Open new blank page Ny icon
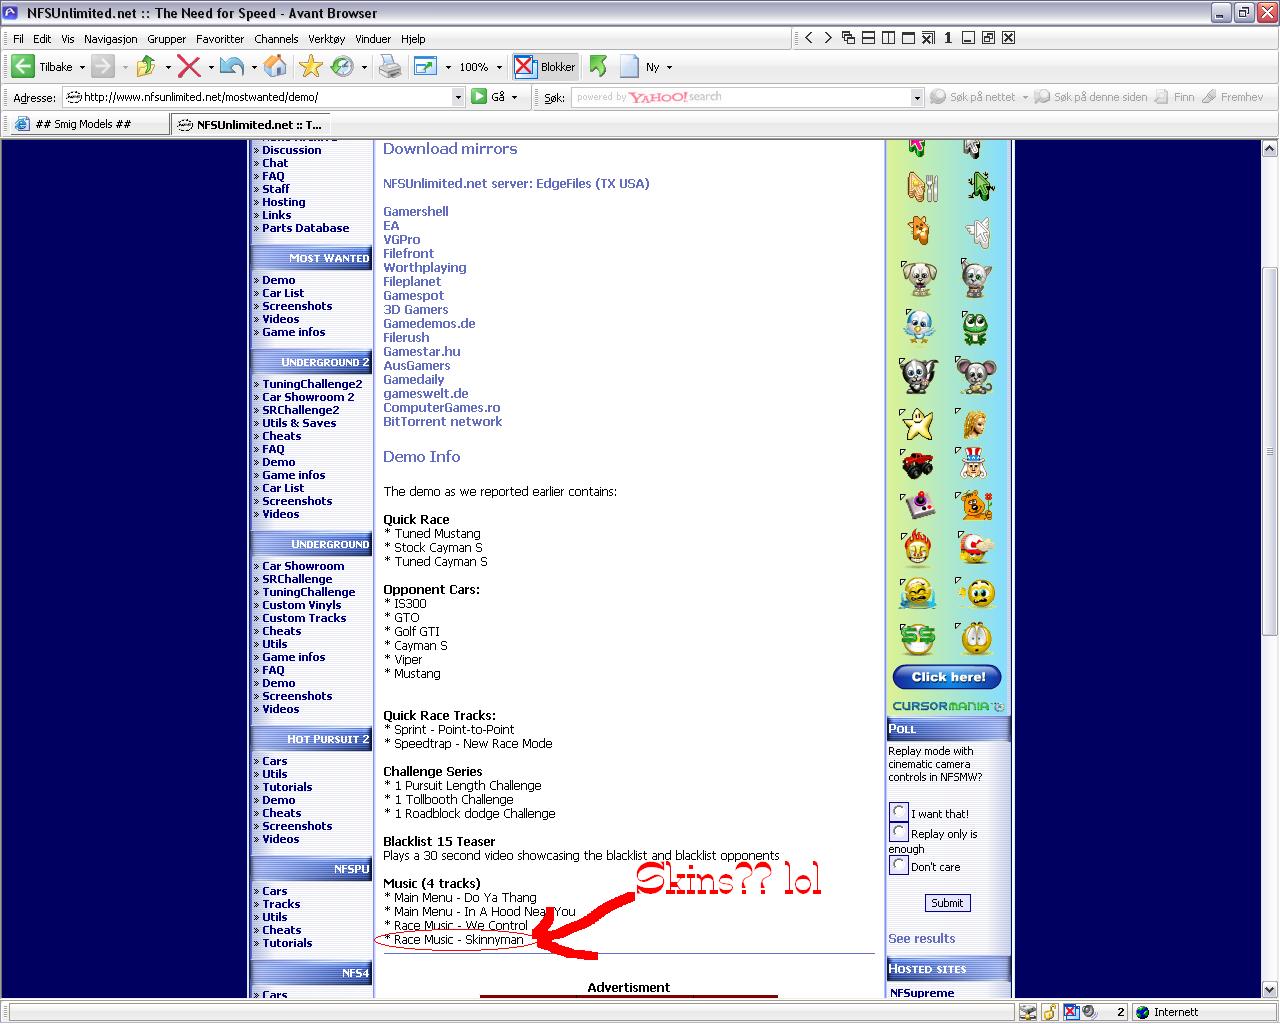 click(629, 67)
